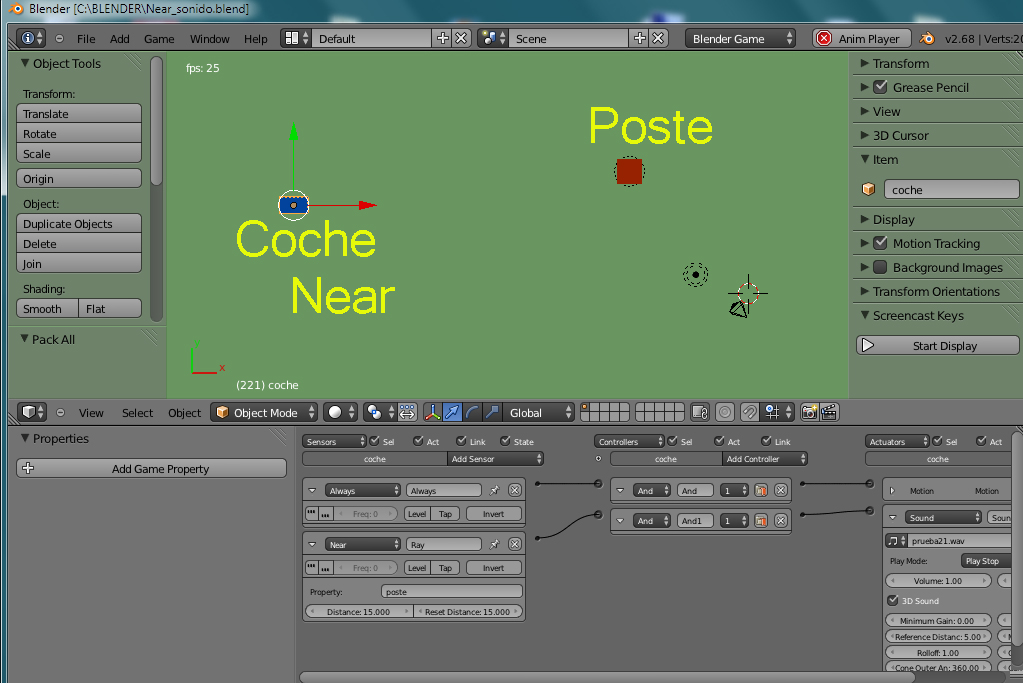
Task: Open sound file browse icon for prueba21.wav
Action: click(x=896, y=541)
